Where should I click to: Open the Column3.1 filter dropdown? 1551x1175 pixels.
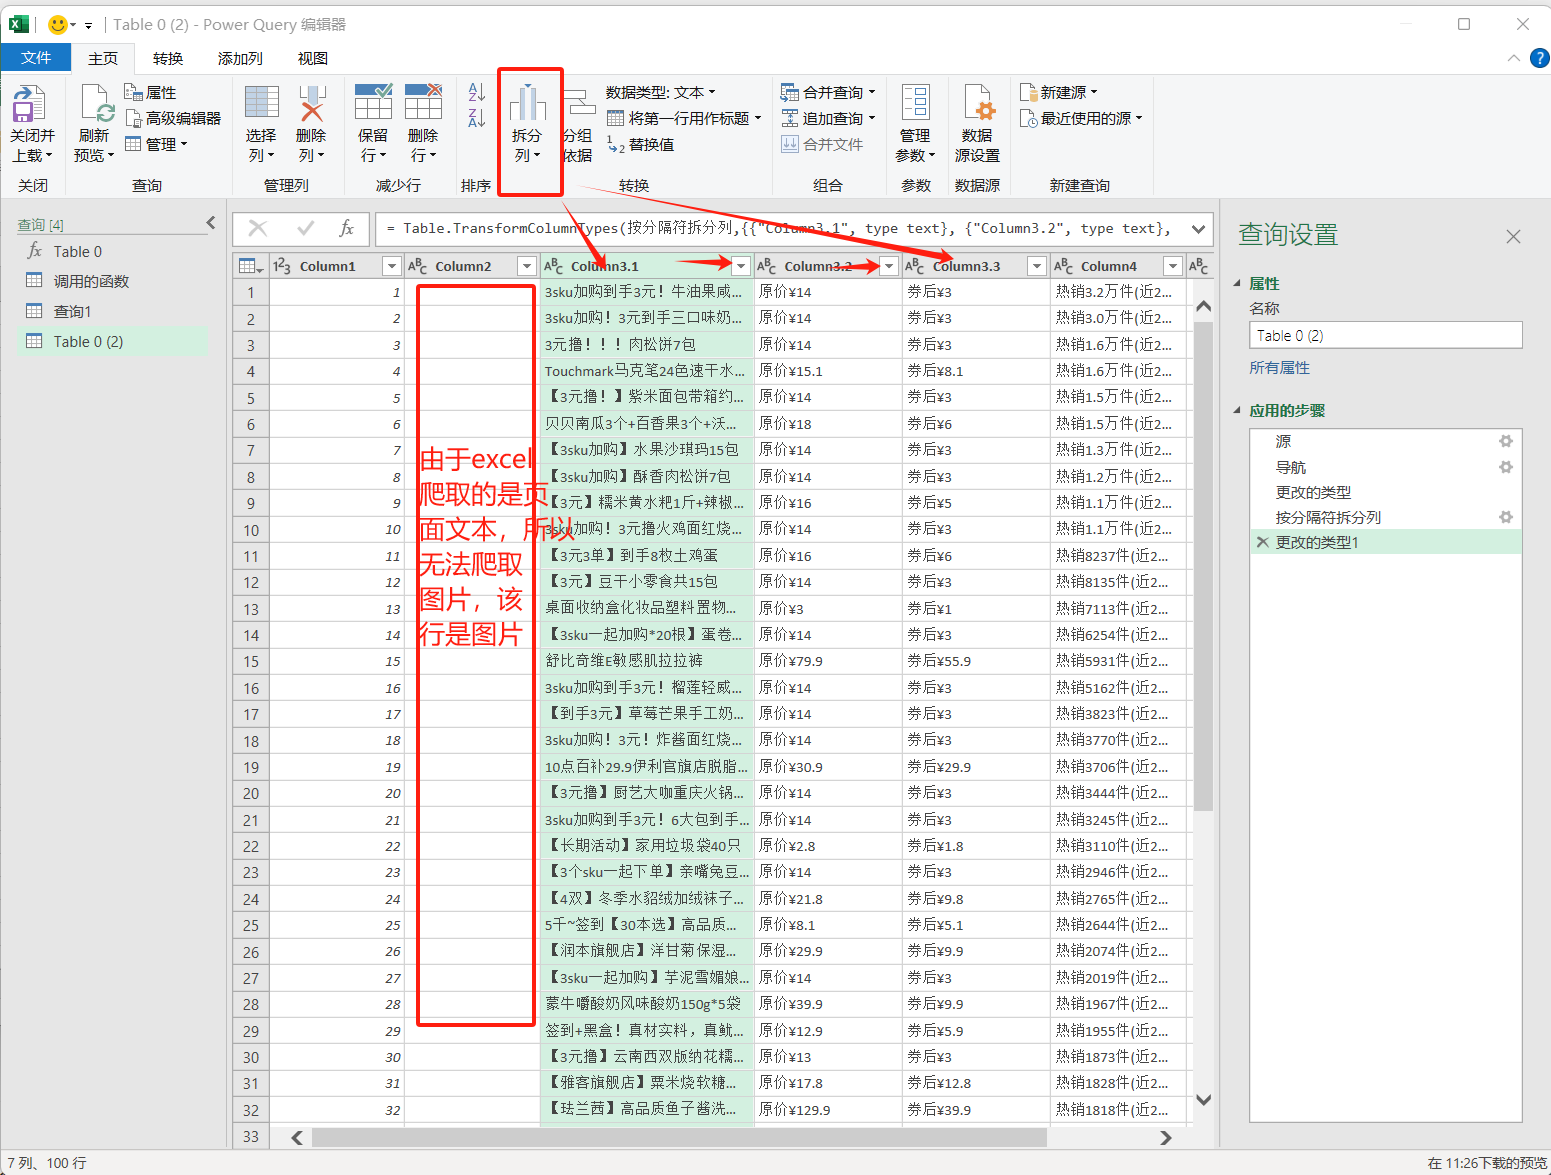[x=741, y=266]
